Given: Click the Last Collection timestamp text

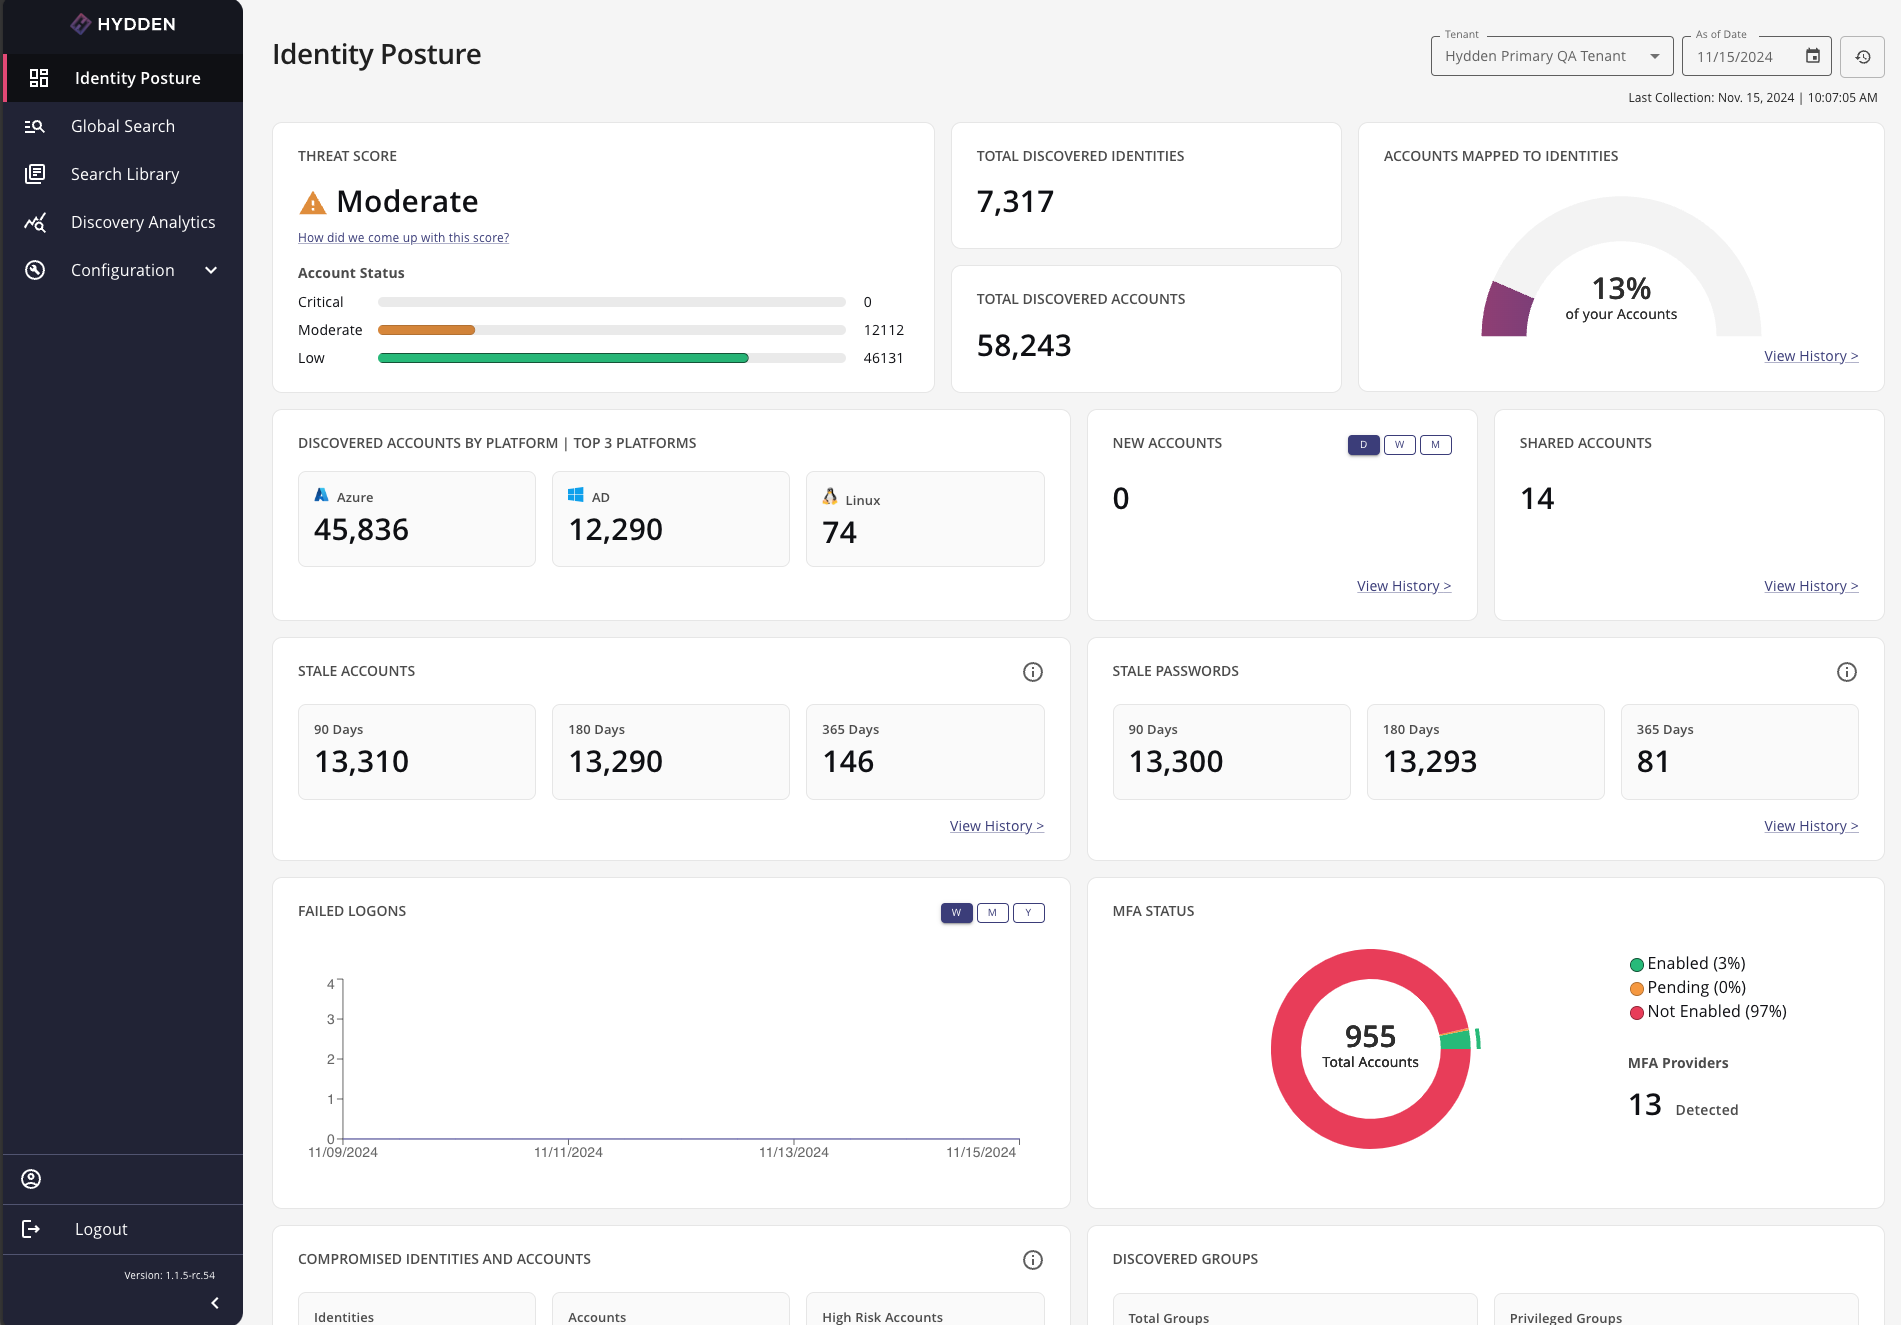Looking at the screenshot, I should coord(1753,98).
